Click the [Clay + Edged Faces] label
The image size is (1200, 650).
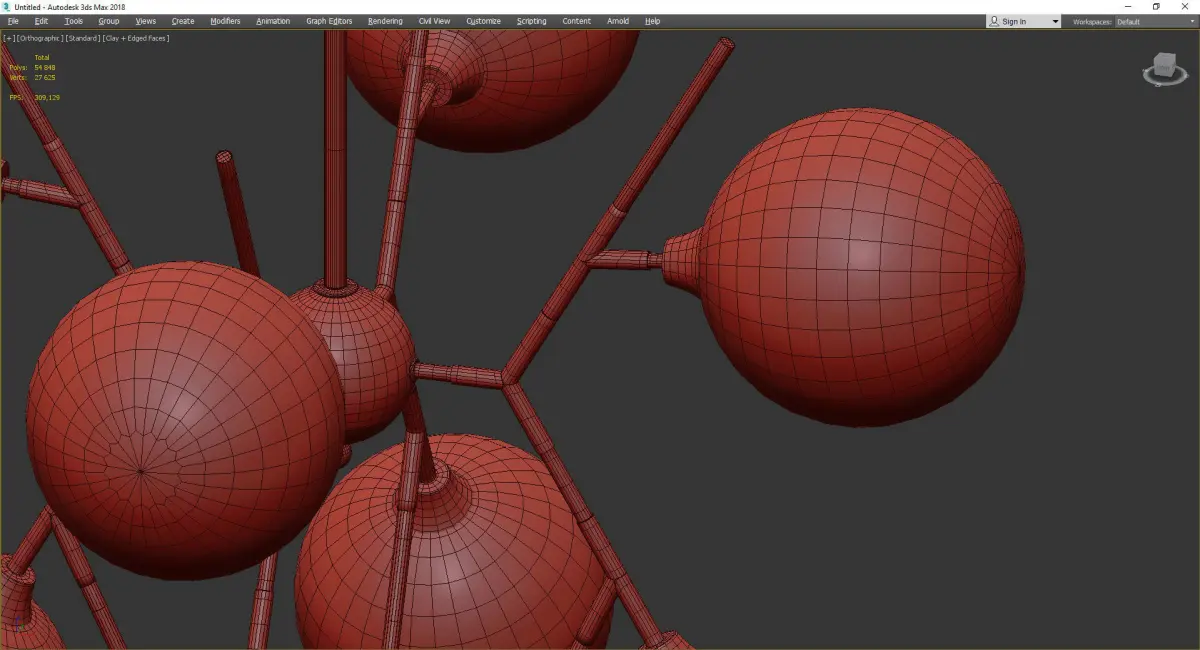click(x=136, y=38)
